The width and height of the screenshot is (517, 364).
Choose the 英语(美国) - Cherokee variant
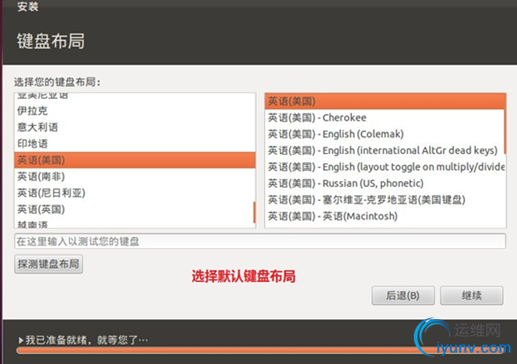point(384,118)
